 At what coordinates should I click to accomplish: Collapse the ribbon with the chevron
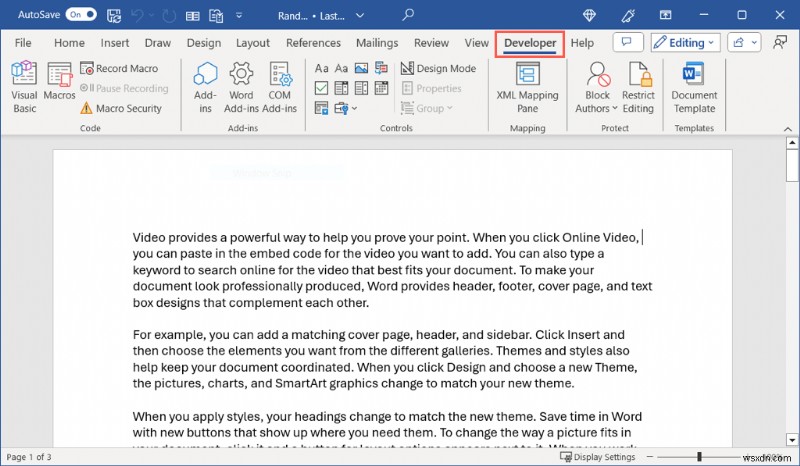(x=788, y=130)
